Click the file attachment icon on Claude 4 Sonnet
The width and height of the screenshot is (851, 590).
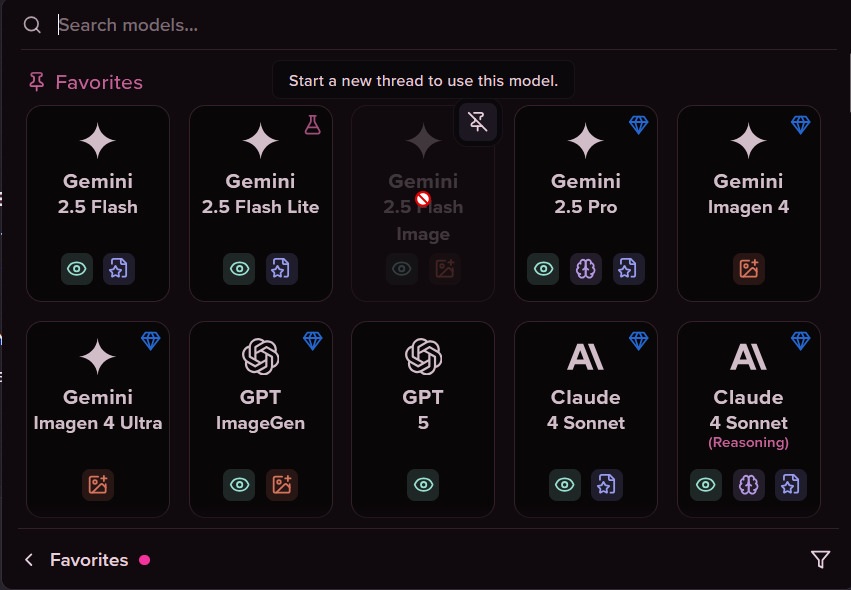[607, 485]
